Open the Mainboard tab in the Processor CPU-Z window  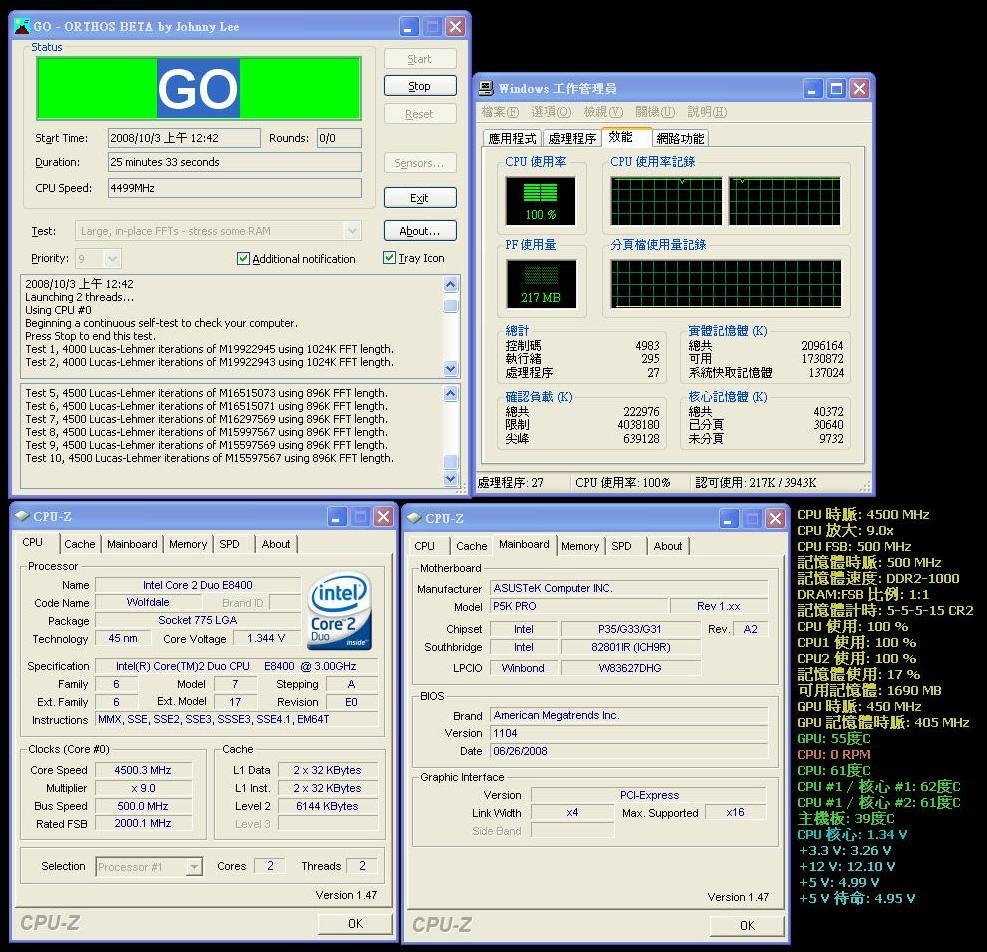[132, 544]
